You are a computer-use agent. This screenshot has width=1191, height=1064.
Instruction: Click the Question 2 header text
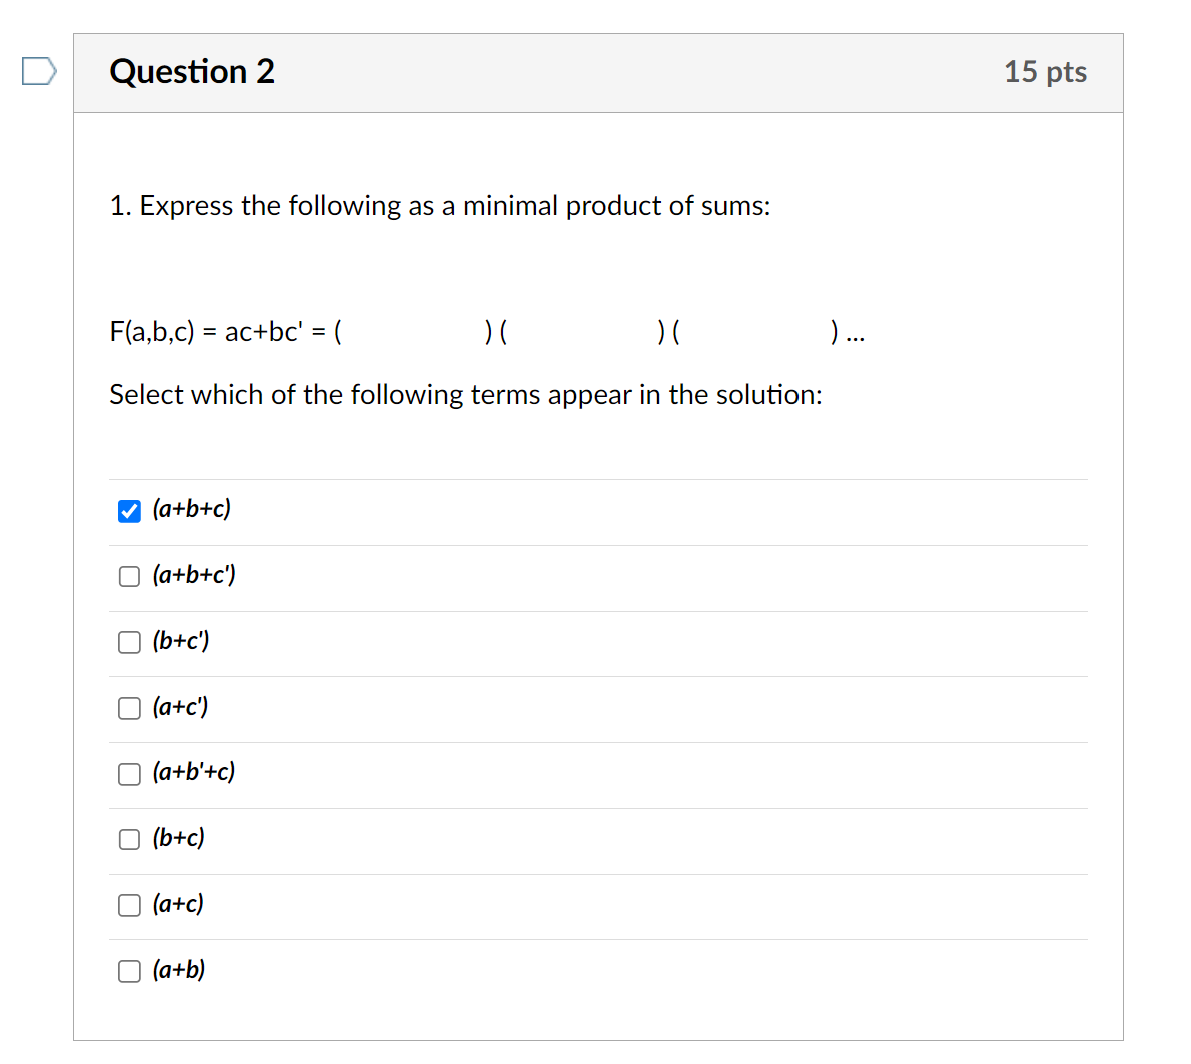pos(192,71)
